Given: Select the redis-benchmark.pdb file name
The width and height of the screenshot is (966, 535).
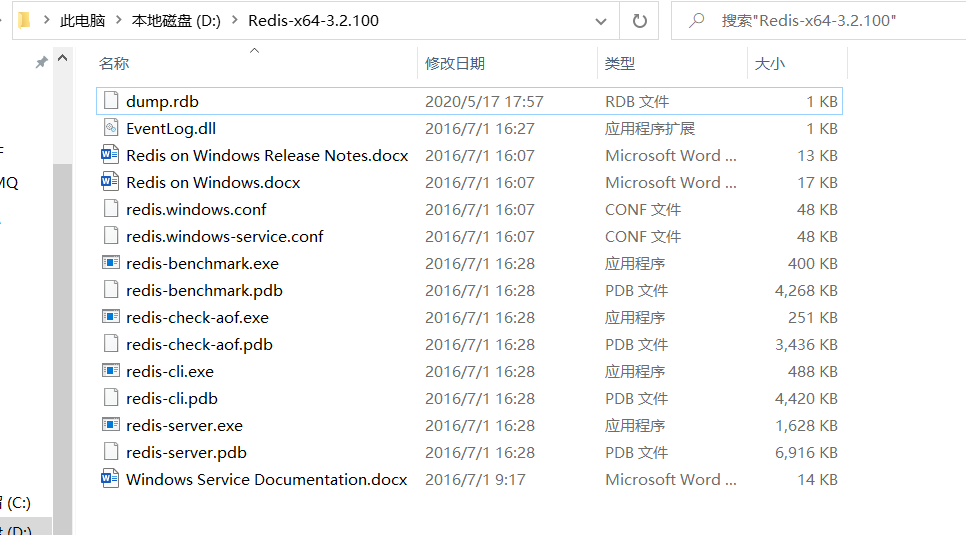Looking at the screenshot, I should (205, 291).
